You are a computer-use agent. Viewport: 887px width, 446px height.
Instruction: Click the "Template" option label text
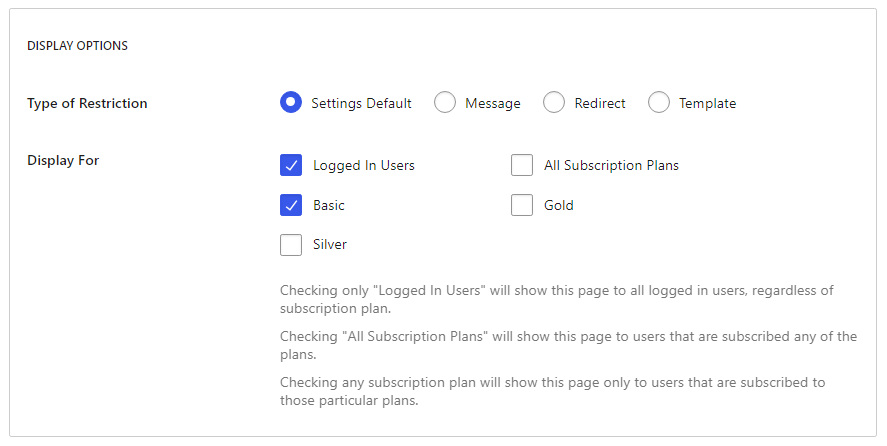pos(707,103)
